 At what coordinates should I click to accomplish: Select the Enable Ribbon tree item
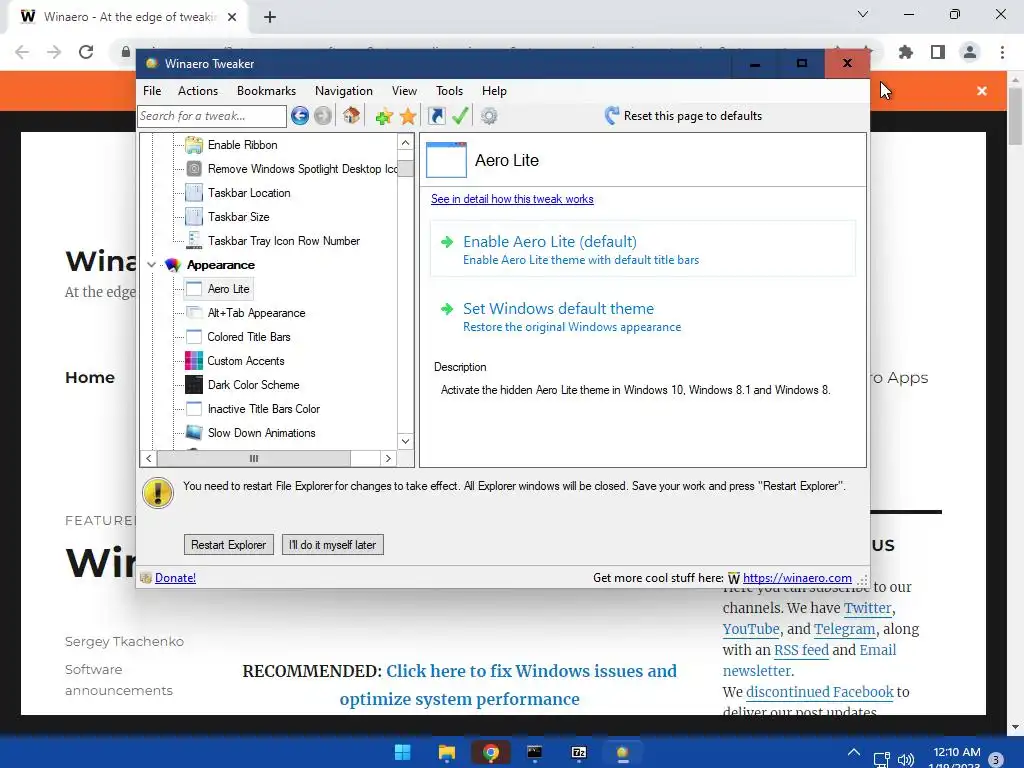coord(242,145)
